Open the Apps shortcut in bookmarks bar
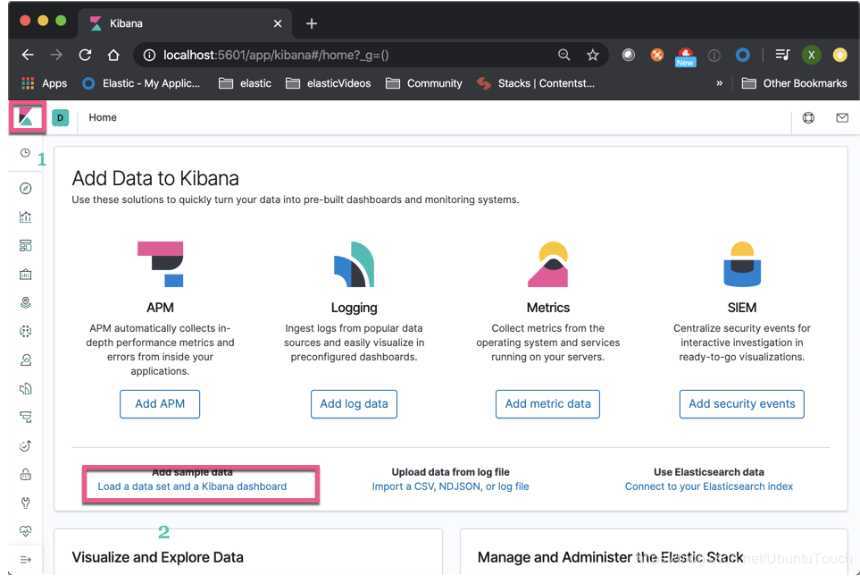 point(44,83)
